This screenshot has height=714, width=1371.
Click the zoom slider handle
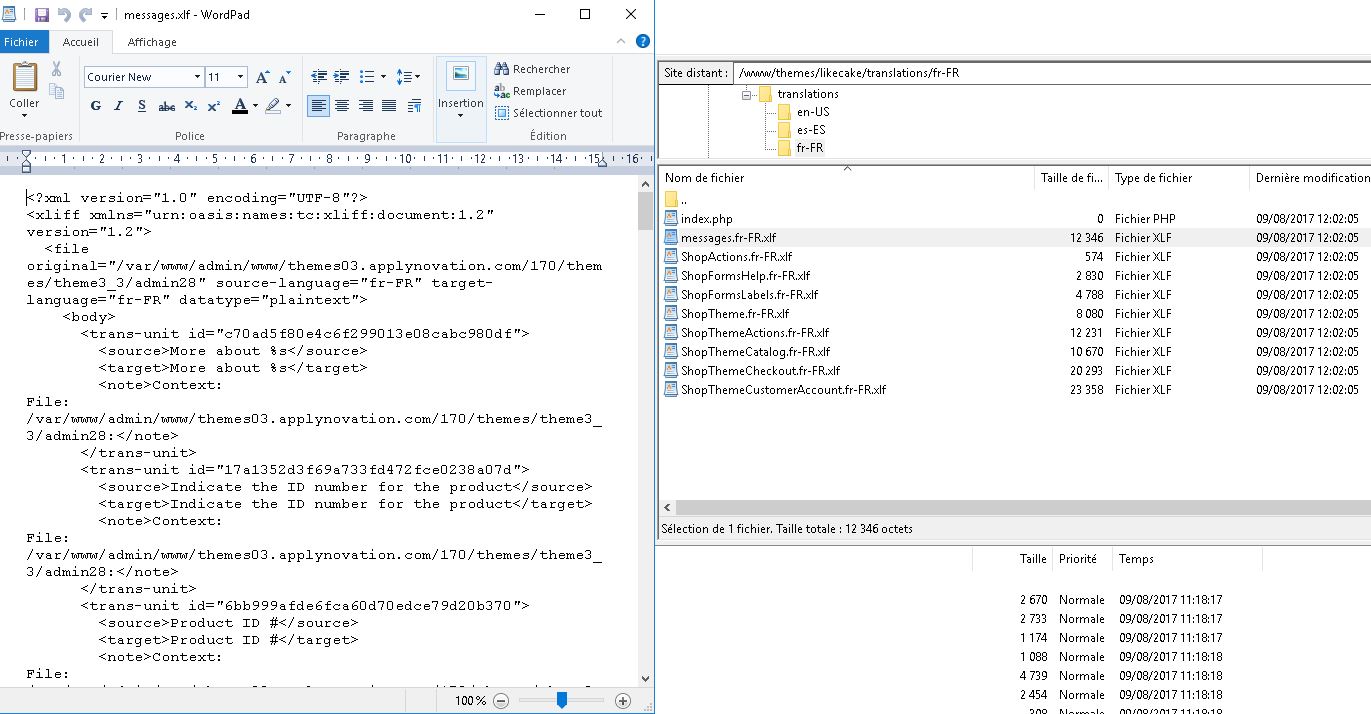(x=562, y=701)
